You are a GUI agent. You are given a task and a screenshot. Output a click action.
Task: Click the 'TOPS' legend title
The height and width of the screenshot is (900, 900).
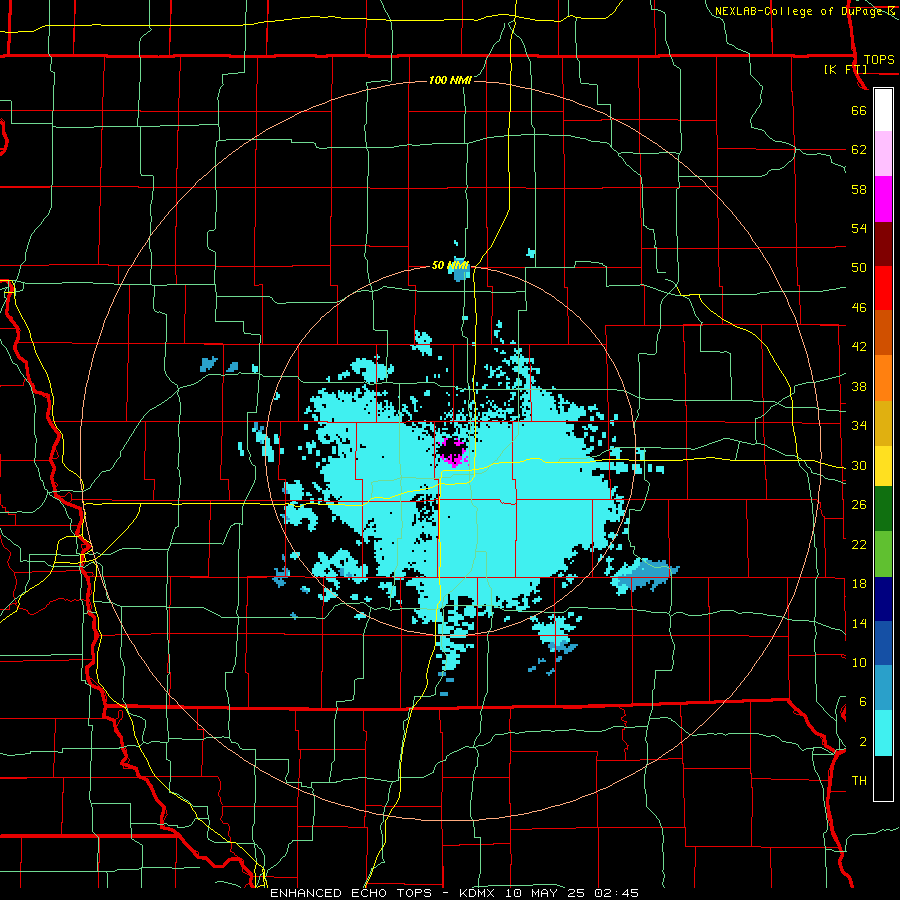point(879,60)
